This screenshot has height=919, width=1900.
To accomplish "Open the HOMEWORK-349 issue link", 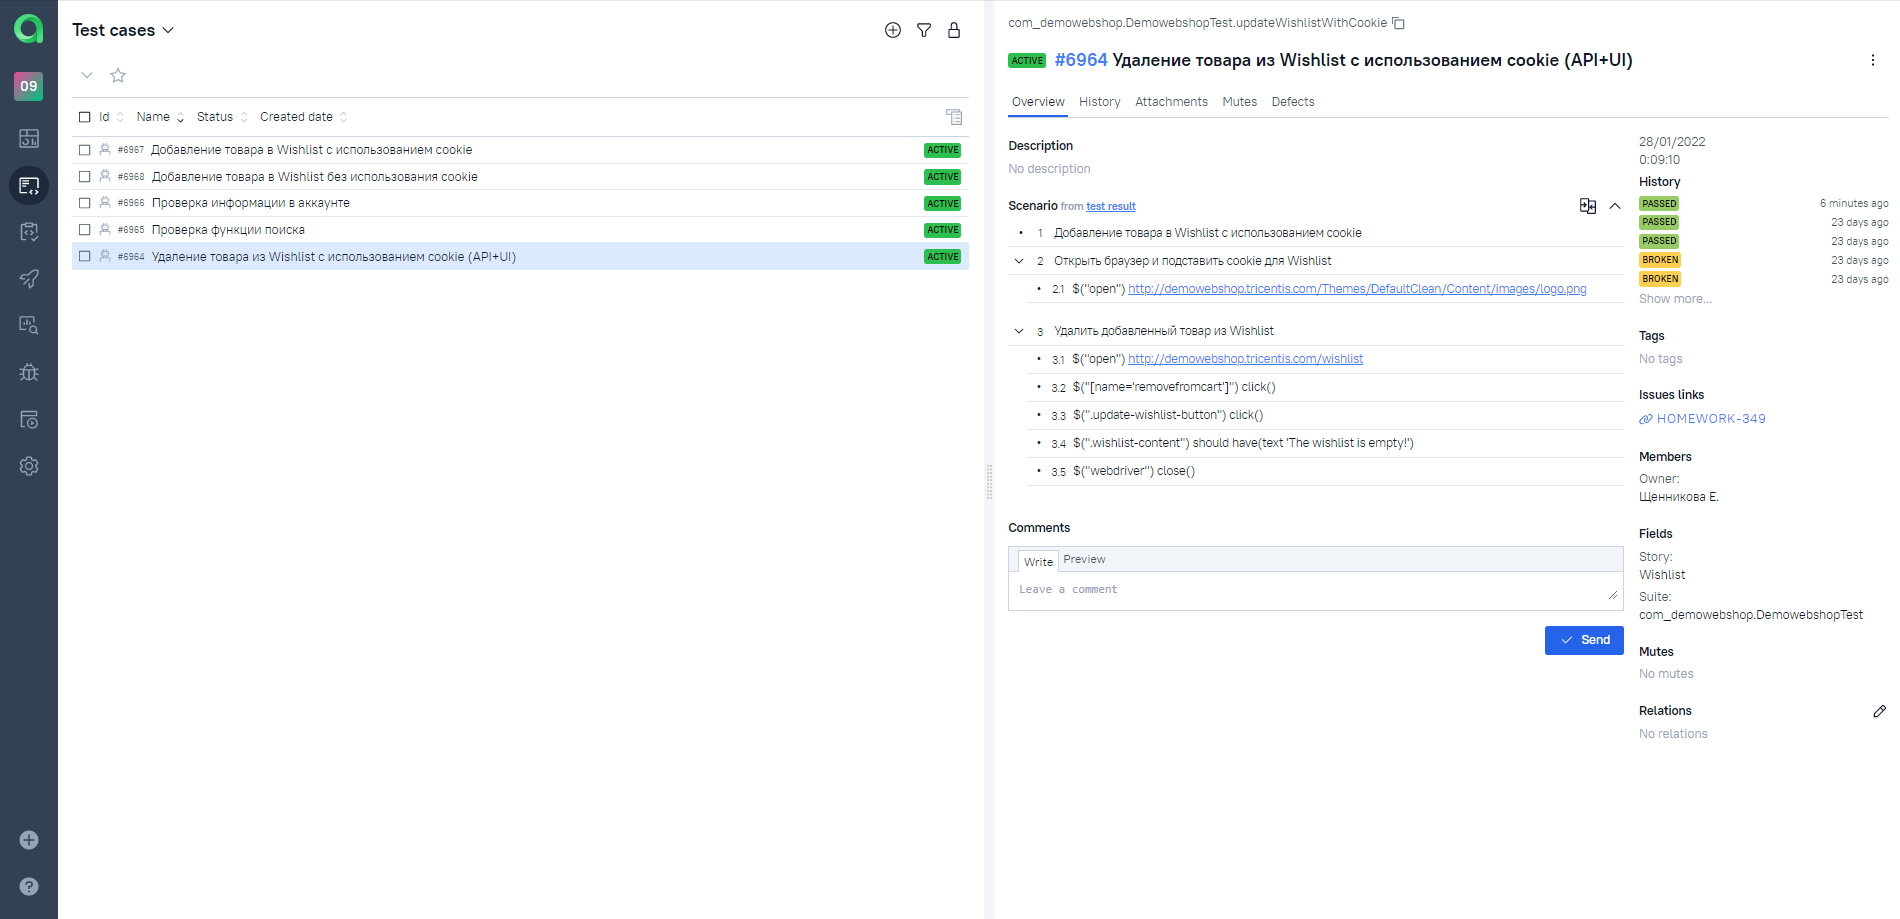I will (x=1709, y=418).
